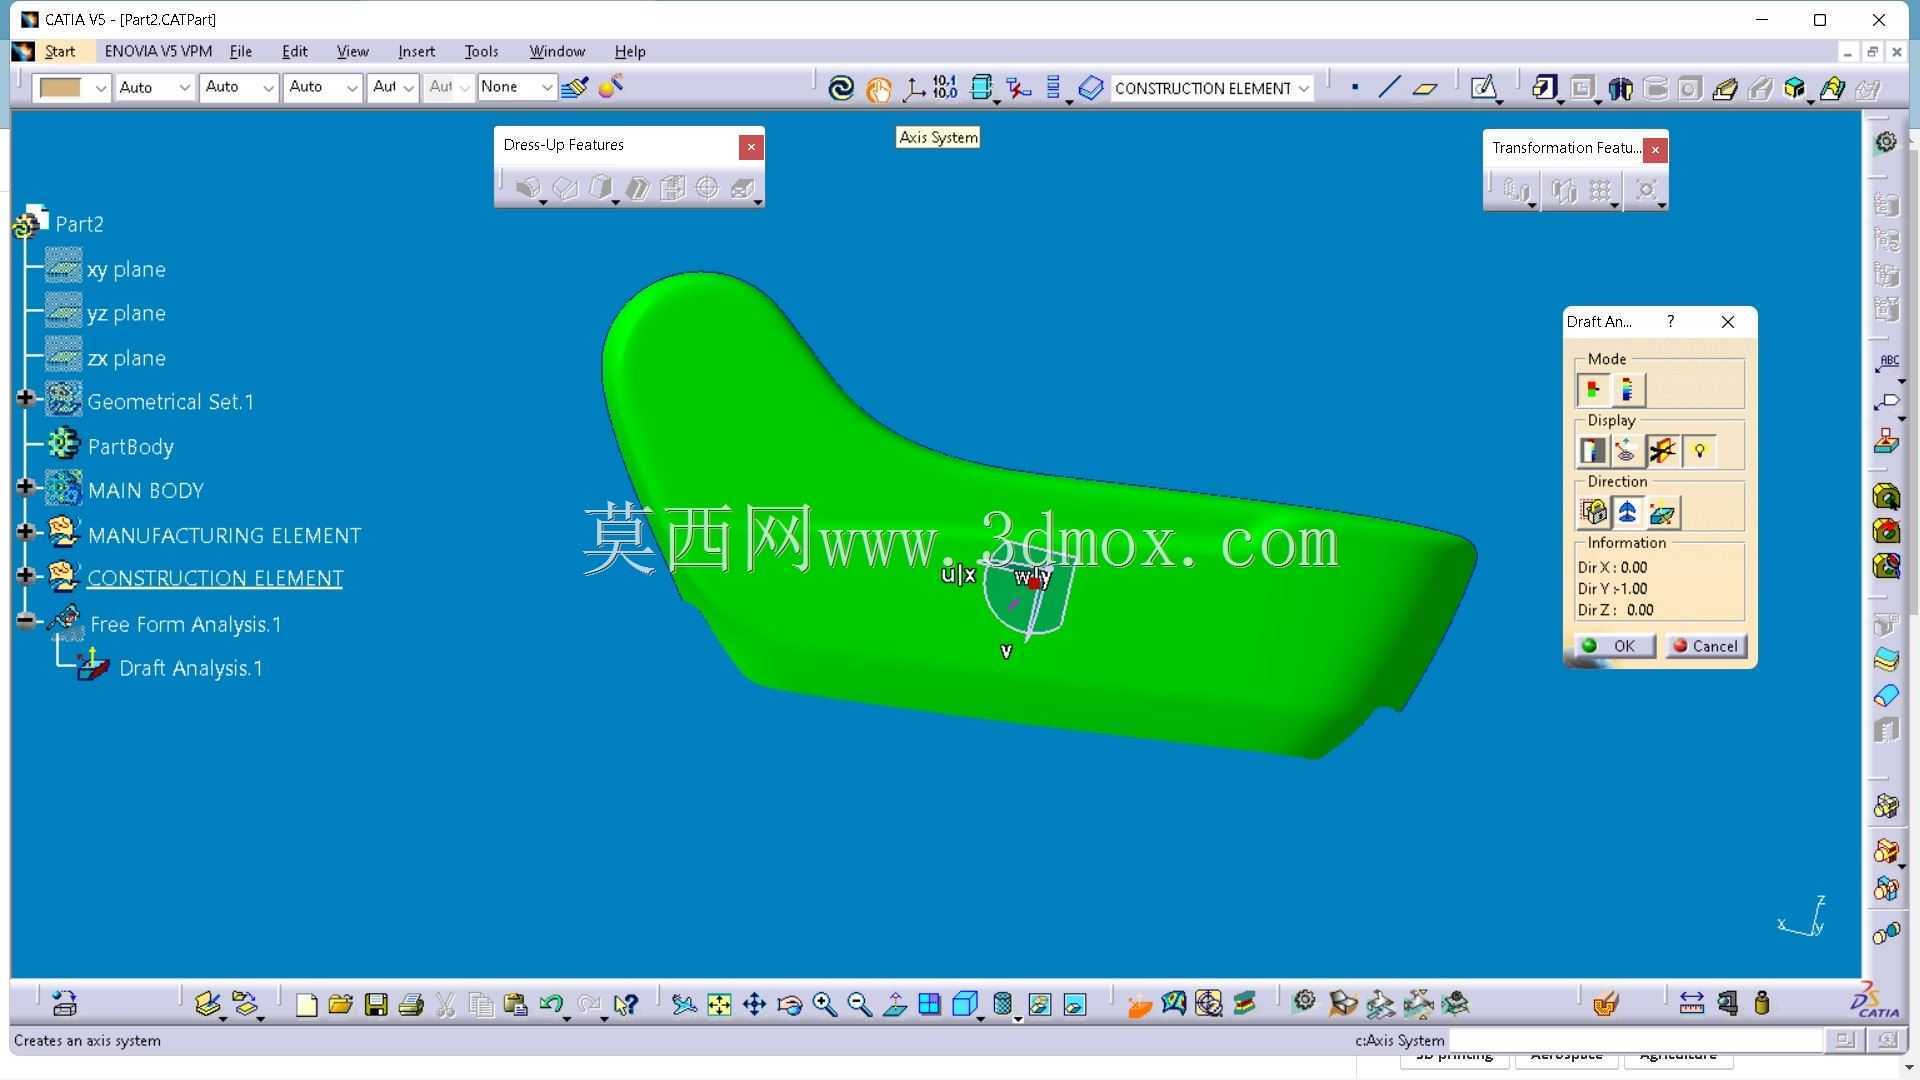This screenshot has width=1920, height=1080.
Task: Toggle light effect bulb button in Display
Action: click(1698, 451)
